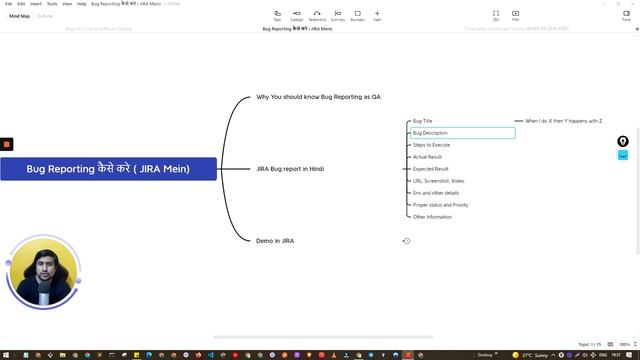Screen dimensions: 640x360
Task: Click the active Xmind taskbar icon
Action: click(408, 355)
